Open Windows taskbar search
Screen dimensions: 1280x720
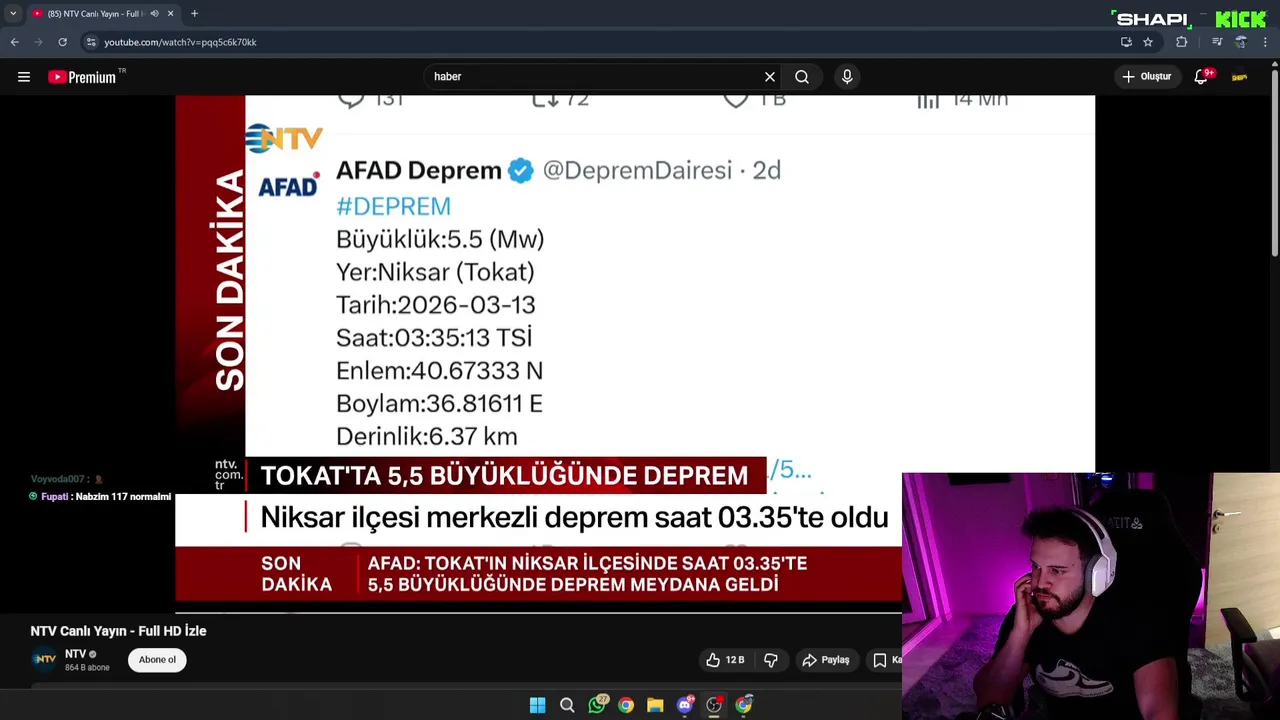point(567,705)
